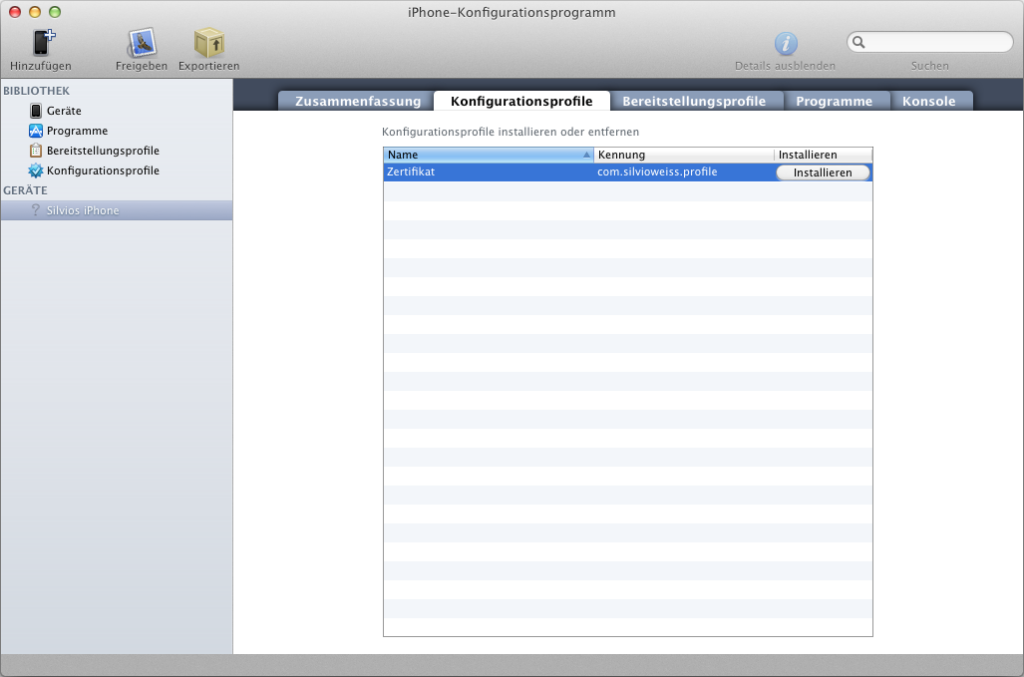Select Geräte in the Bibliothek sidebar

64,111
